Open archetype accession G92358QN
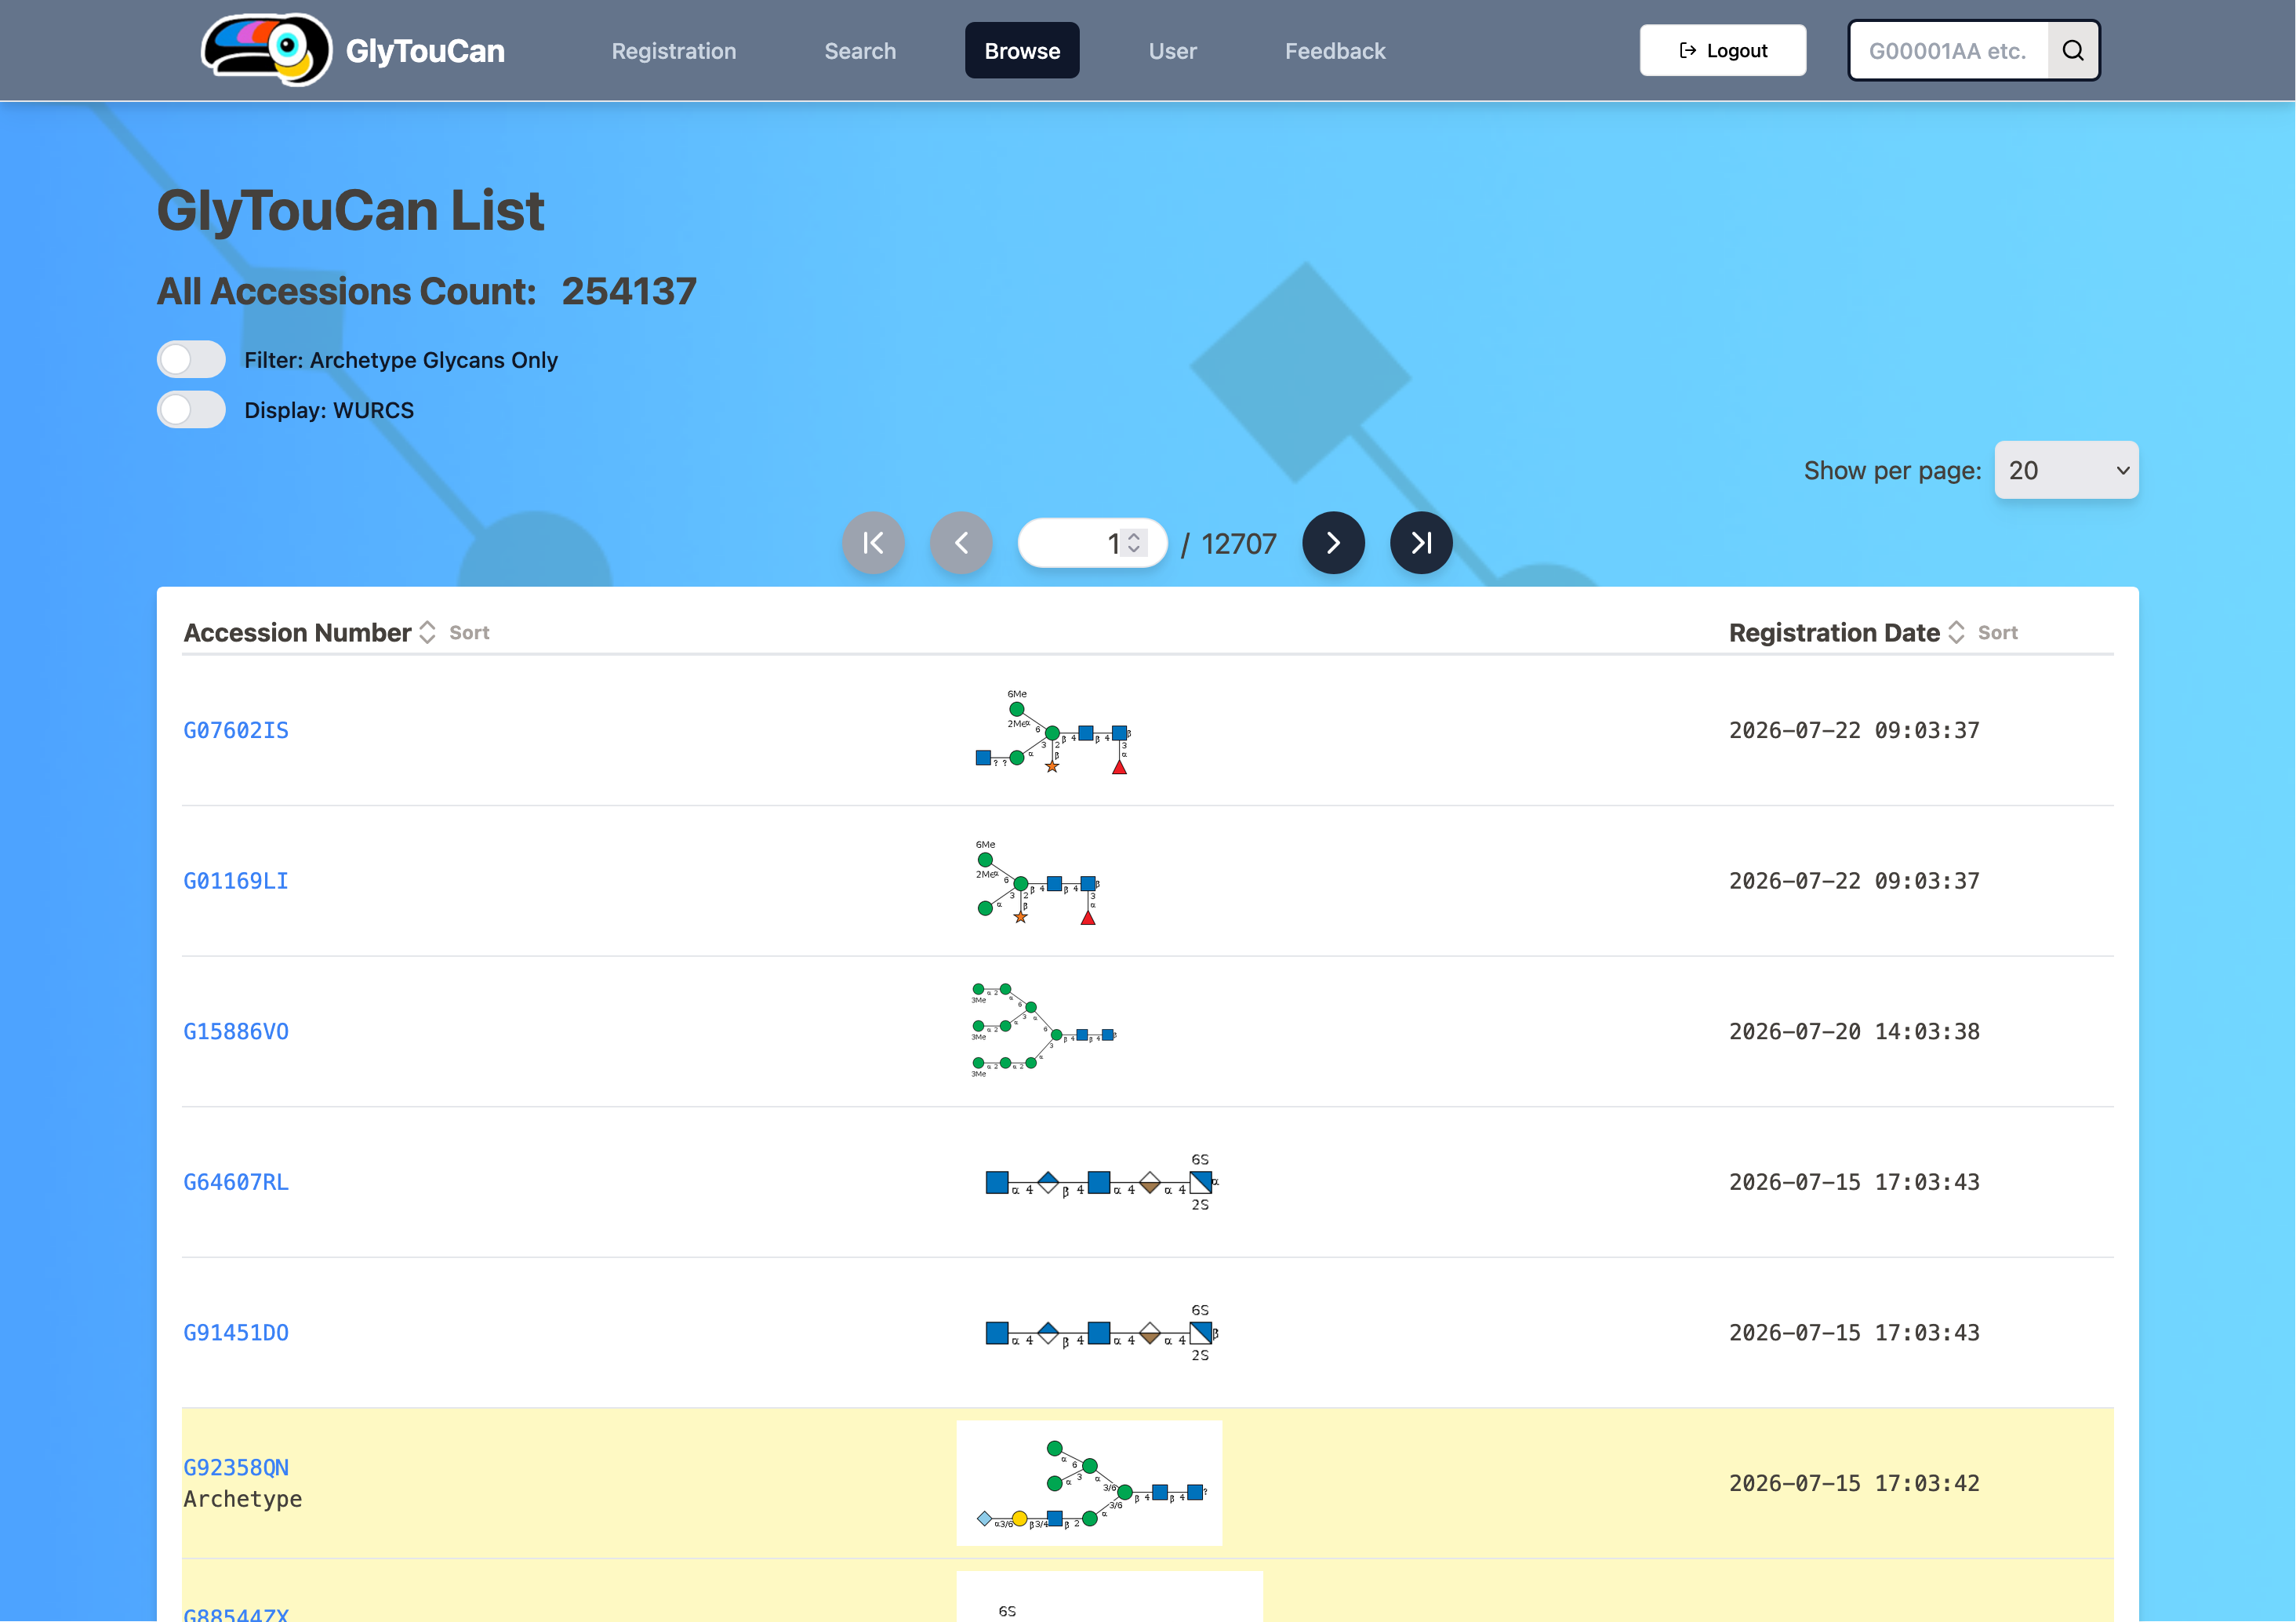The width and height of the screenshot is (2296, 1622). click(236, 1467)
